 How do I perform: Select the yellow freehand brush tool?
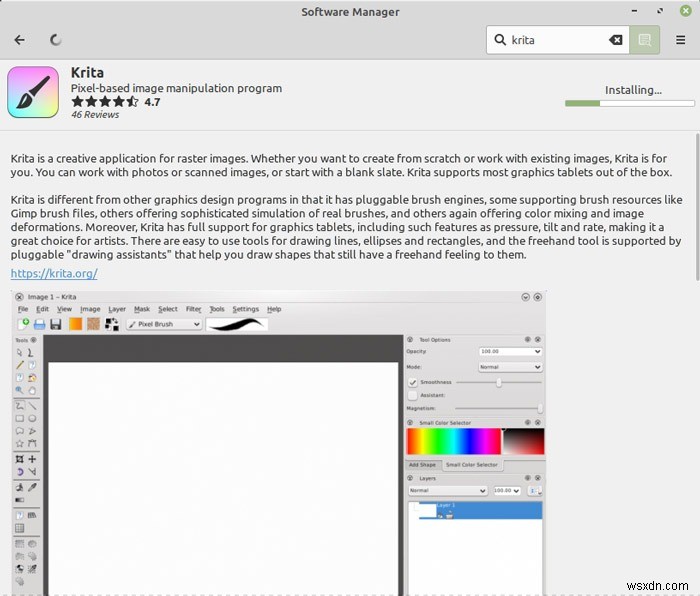20,365
